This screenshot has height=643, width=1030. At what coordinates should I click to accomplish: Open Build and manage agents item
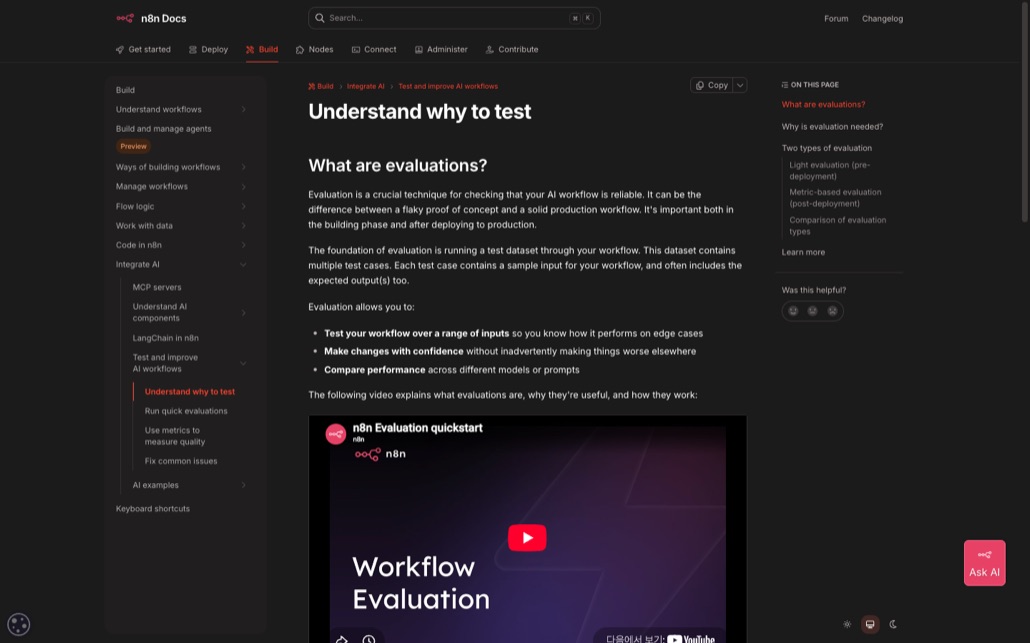(164, 129)
